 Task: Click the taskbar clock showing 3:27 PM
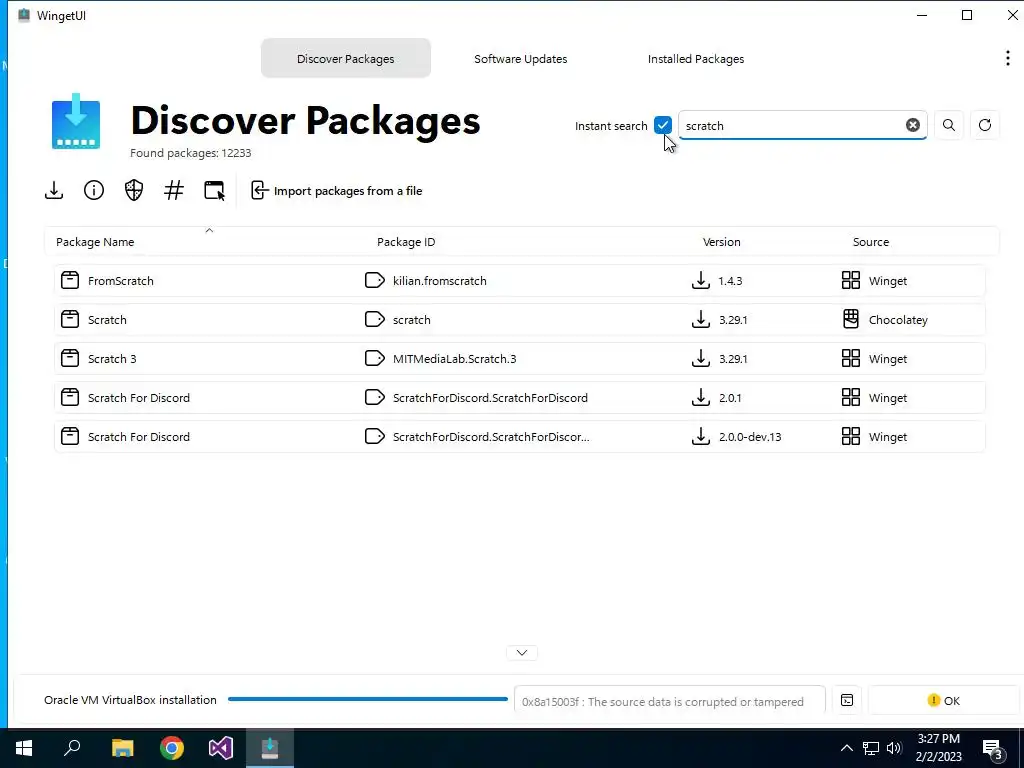click(x=938, y=748)
